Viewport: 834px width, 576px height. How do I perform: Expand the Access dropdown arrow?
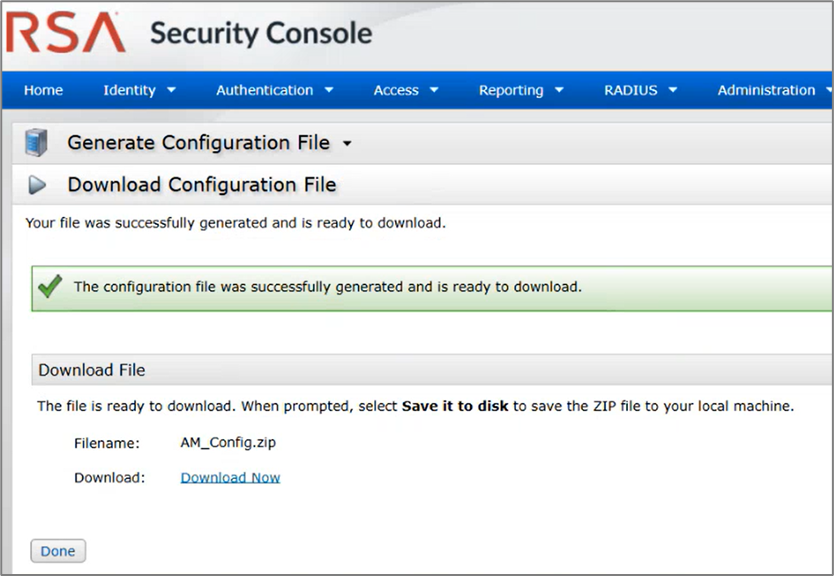(432, 90)
